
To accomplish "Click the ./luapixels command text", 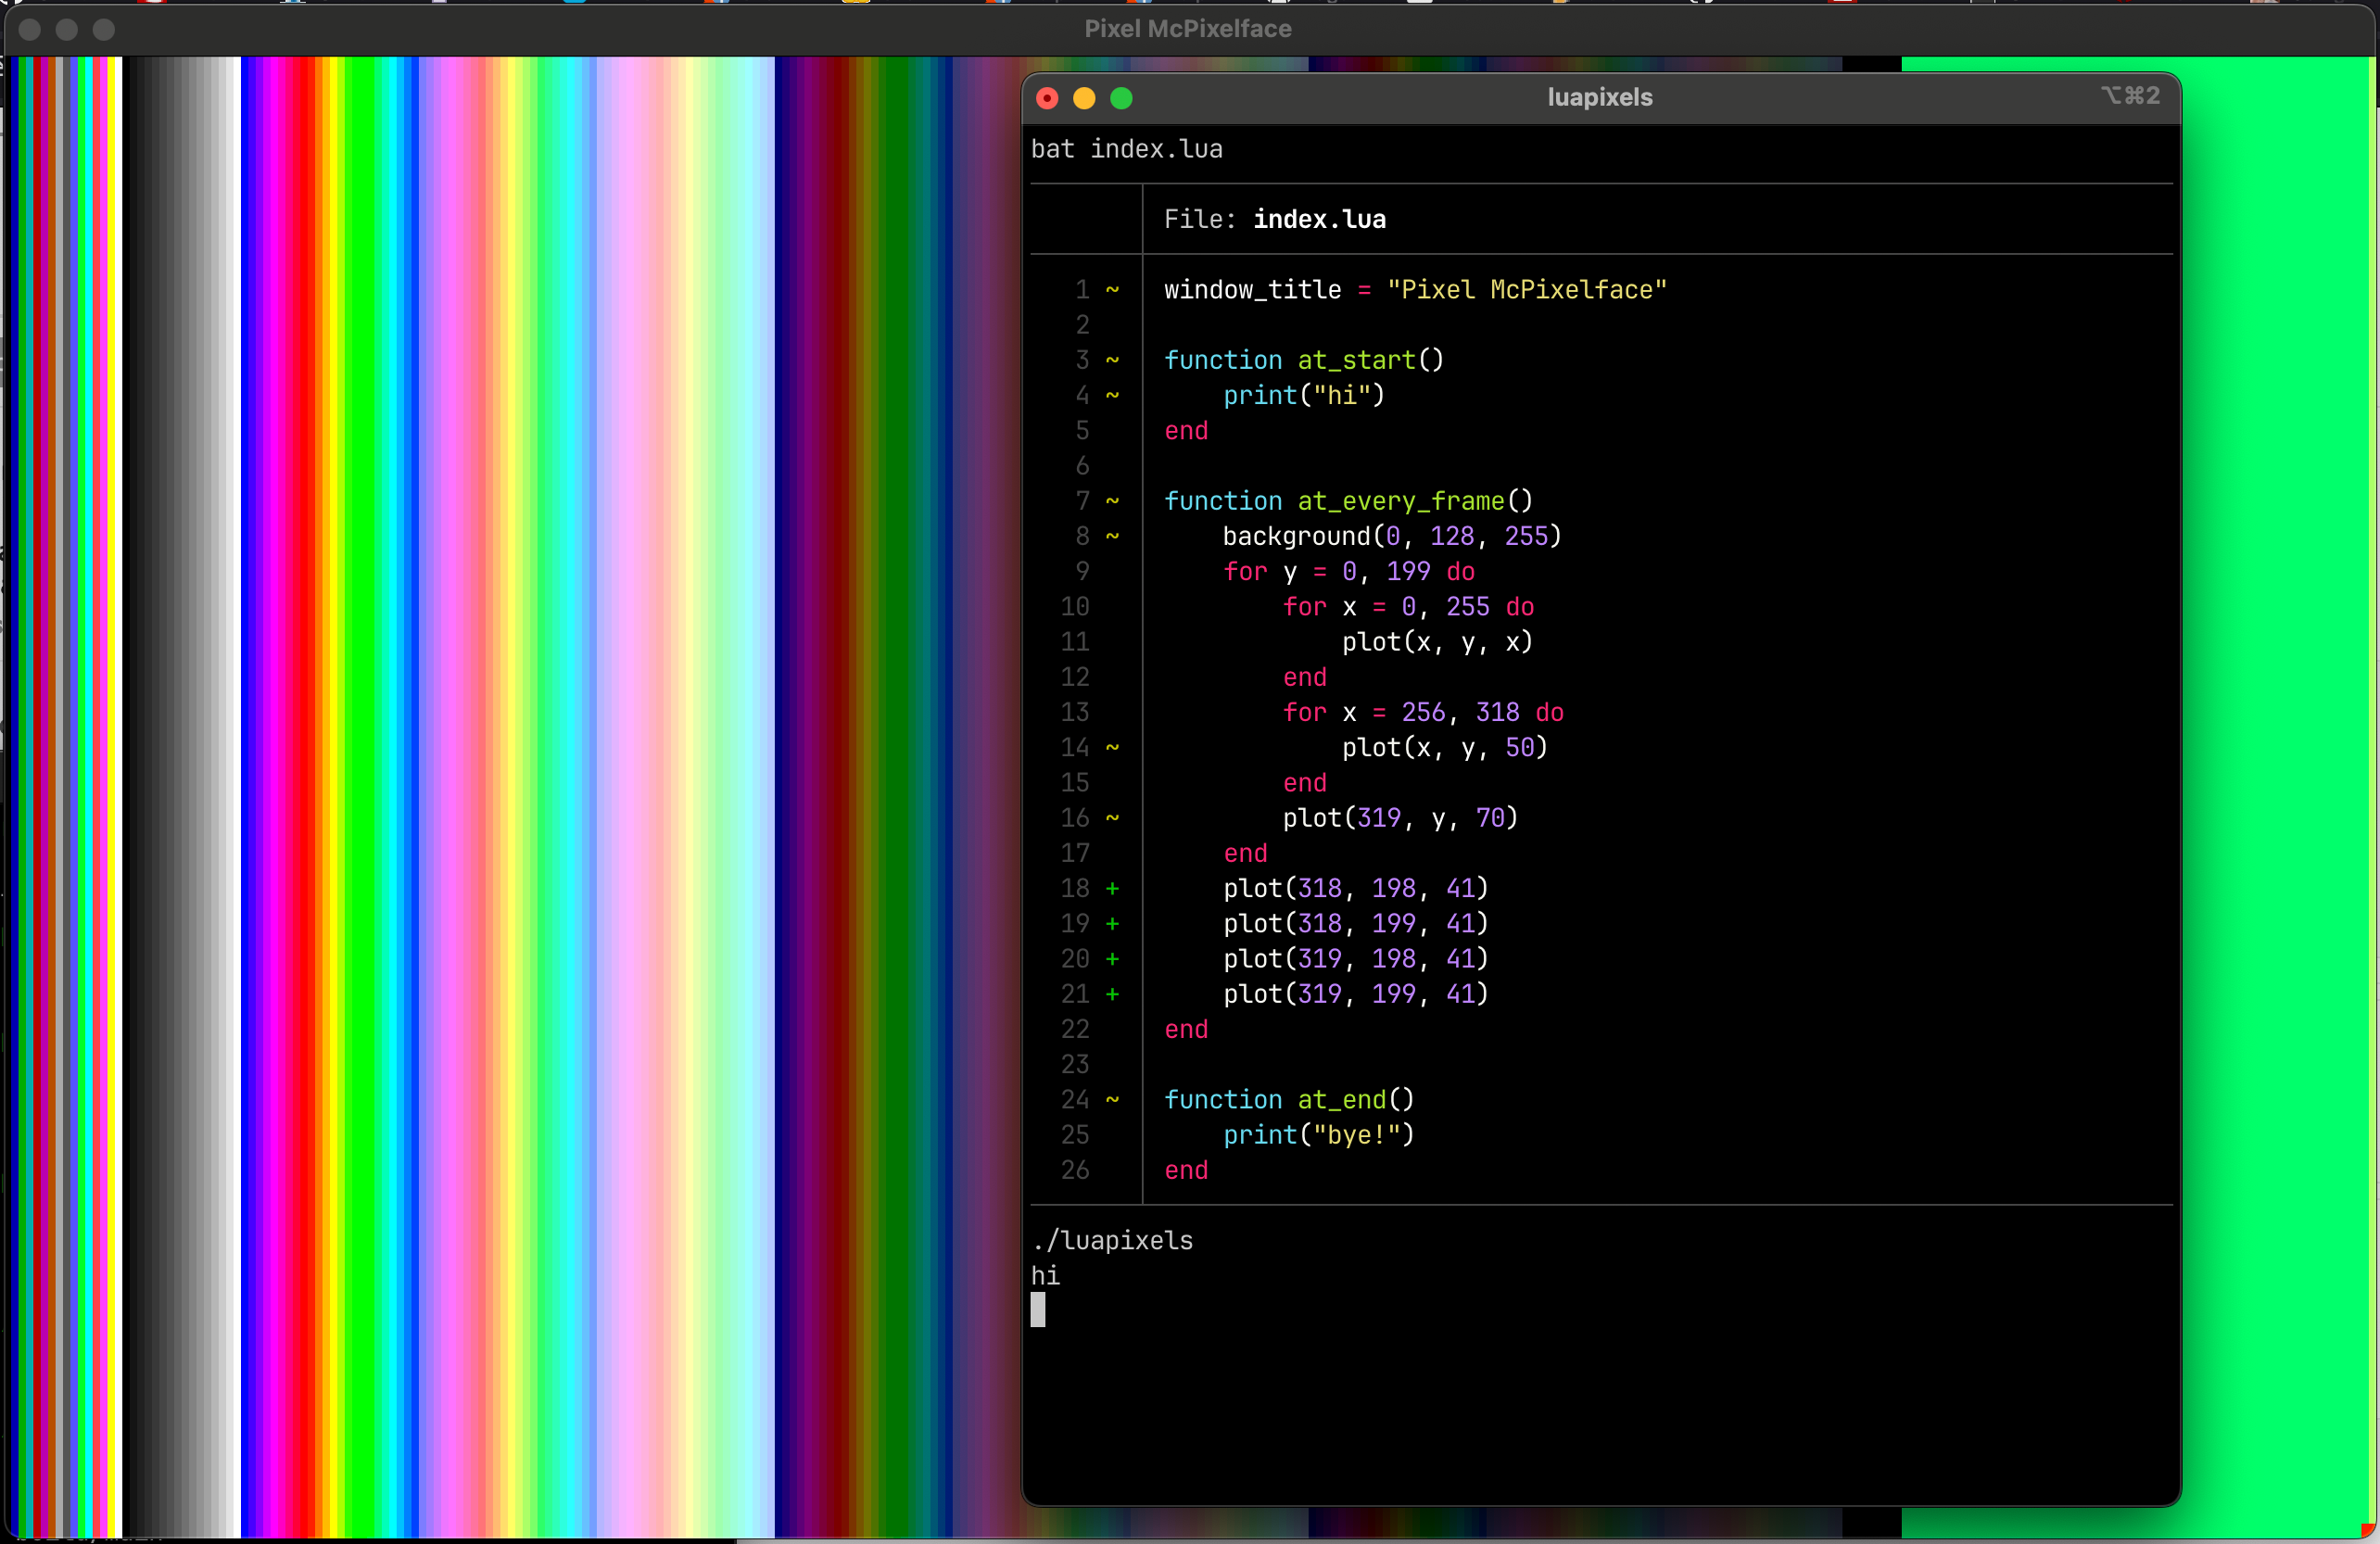I will click(1112, 1240).
